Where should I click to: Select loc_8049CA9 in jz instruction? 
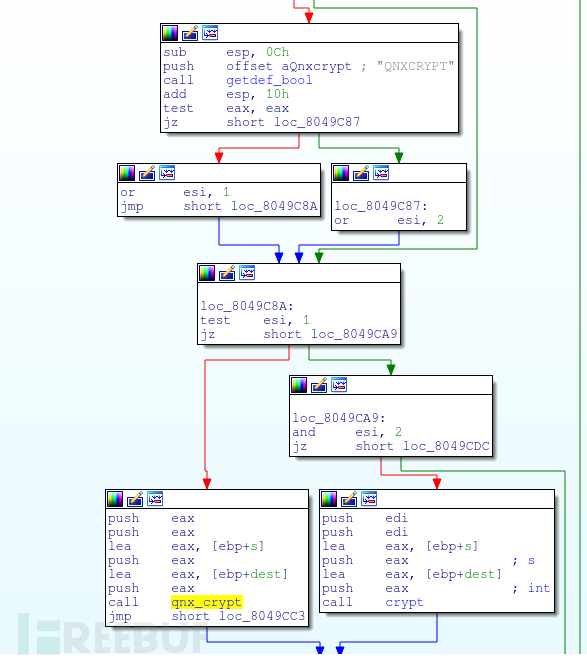(354, 334)
